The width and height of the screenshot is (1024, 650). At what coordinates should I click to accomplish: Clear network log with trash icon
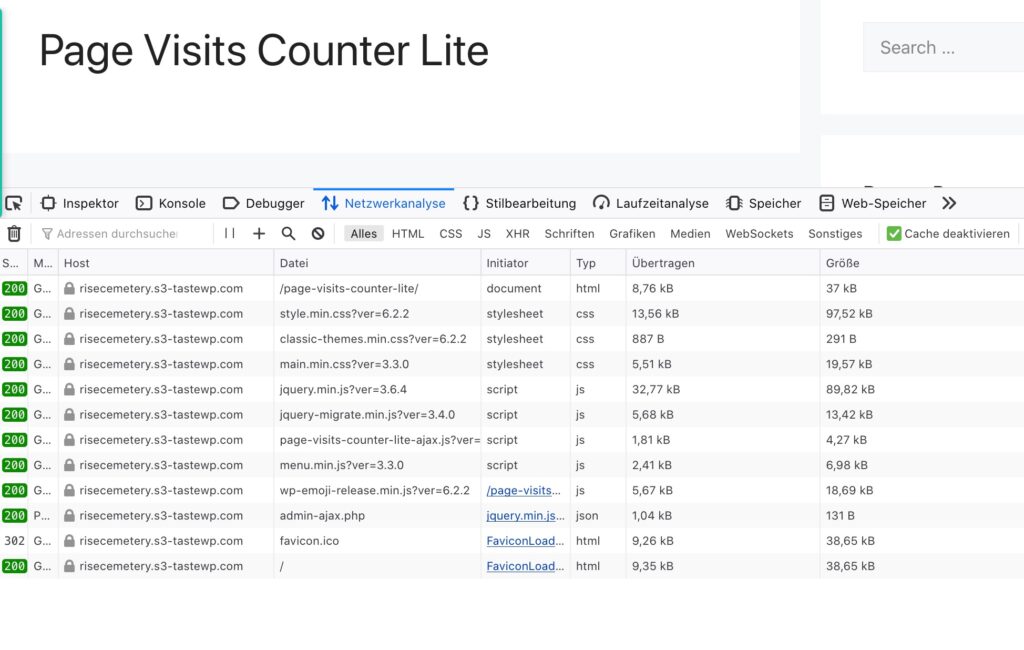tap(14, 233)
